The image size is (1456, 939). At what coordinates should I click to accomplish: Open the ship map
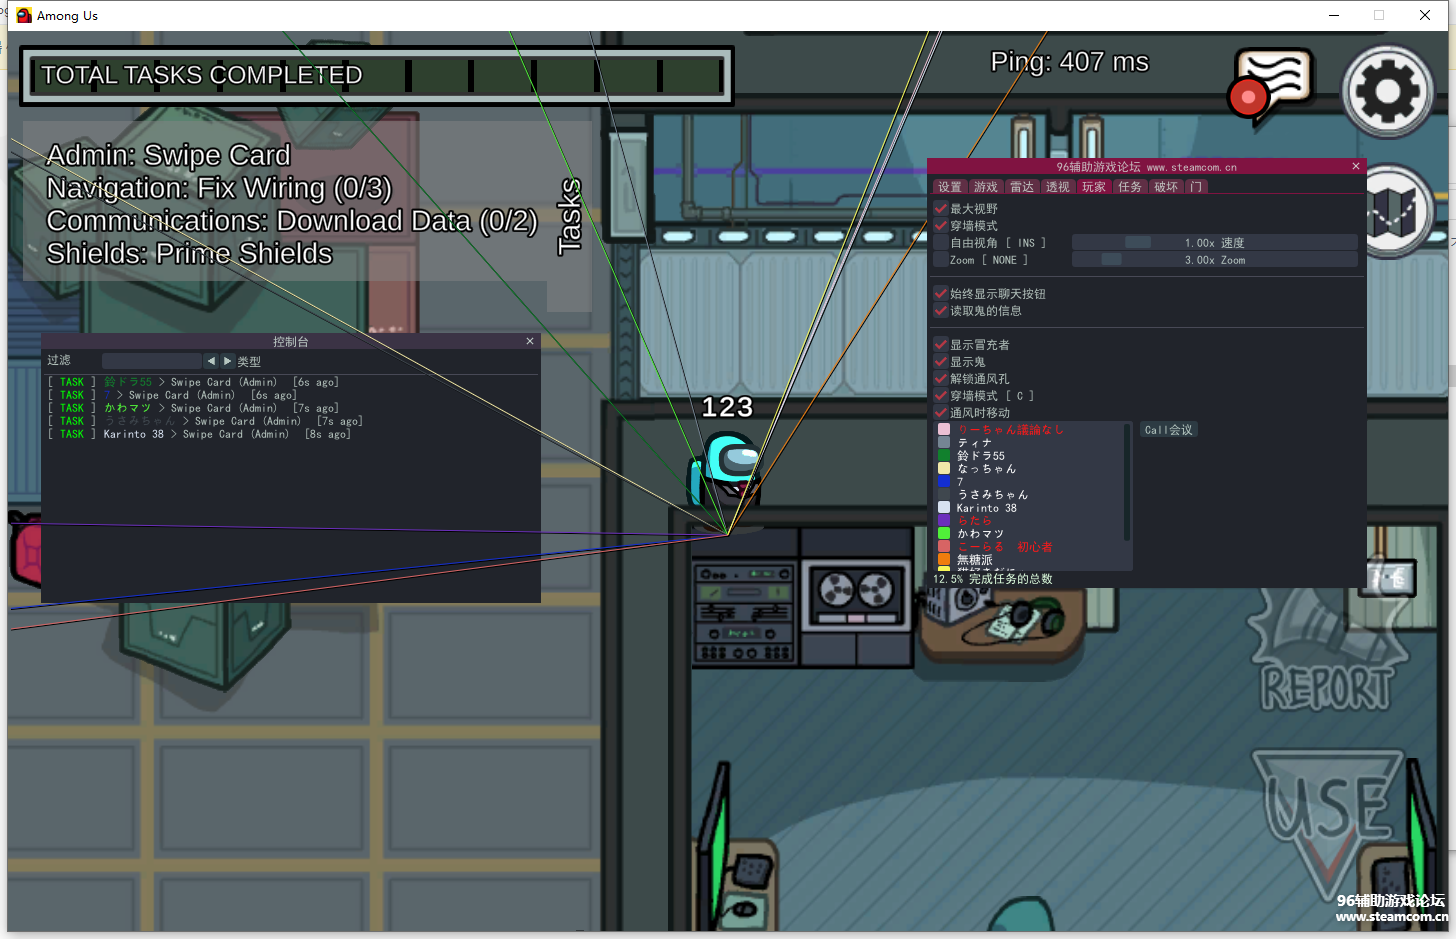pos(1394,212)
